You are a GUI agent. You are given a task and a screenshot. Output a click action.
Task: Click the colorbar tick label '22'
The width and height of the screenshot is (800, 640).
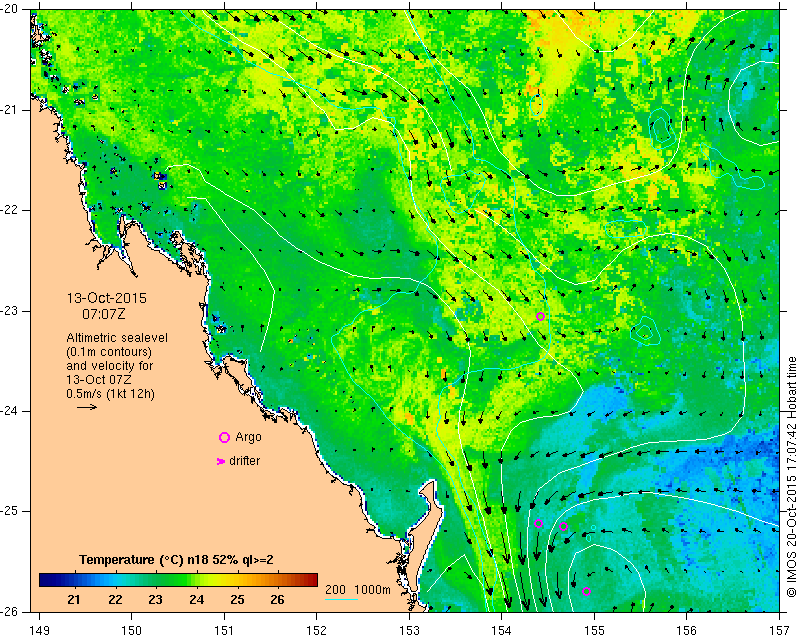[115, 599]
